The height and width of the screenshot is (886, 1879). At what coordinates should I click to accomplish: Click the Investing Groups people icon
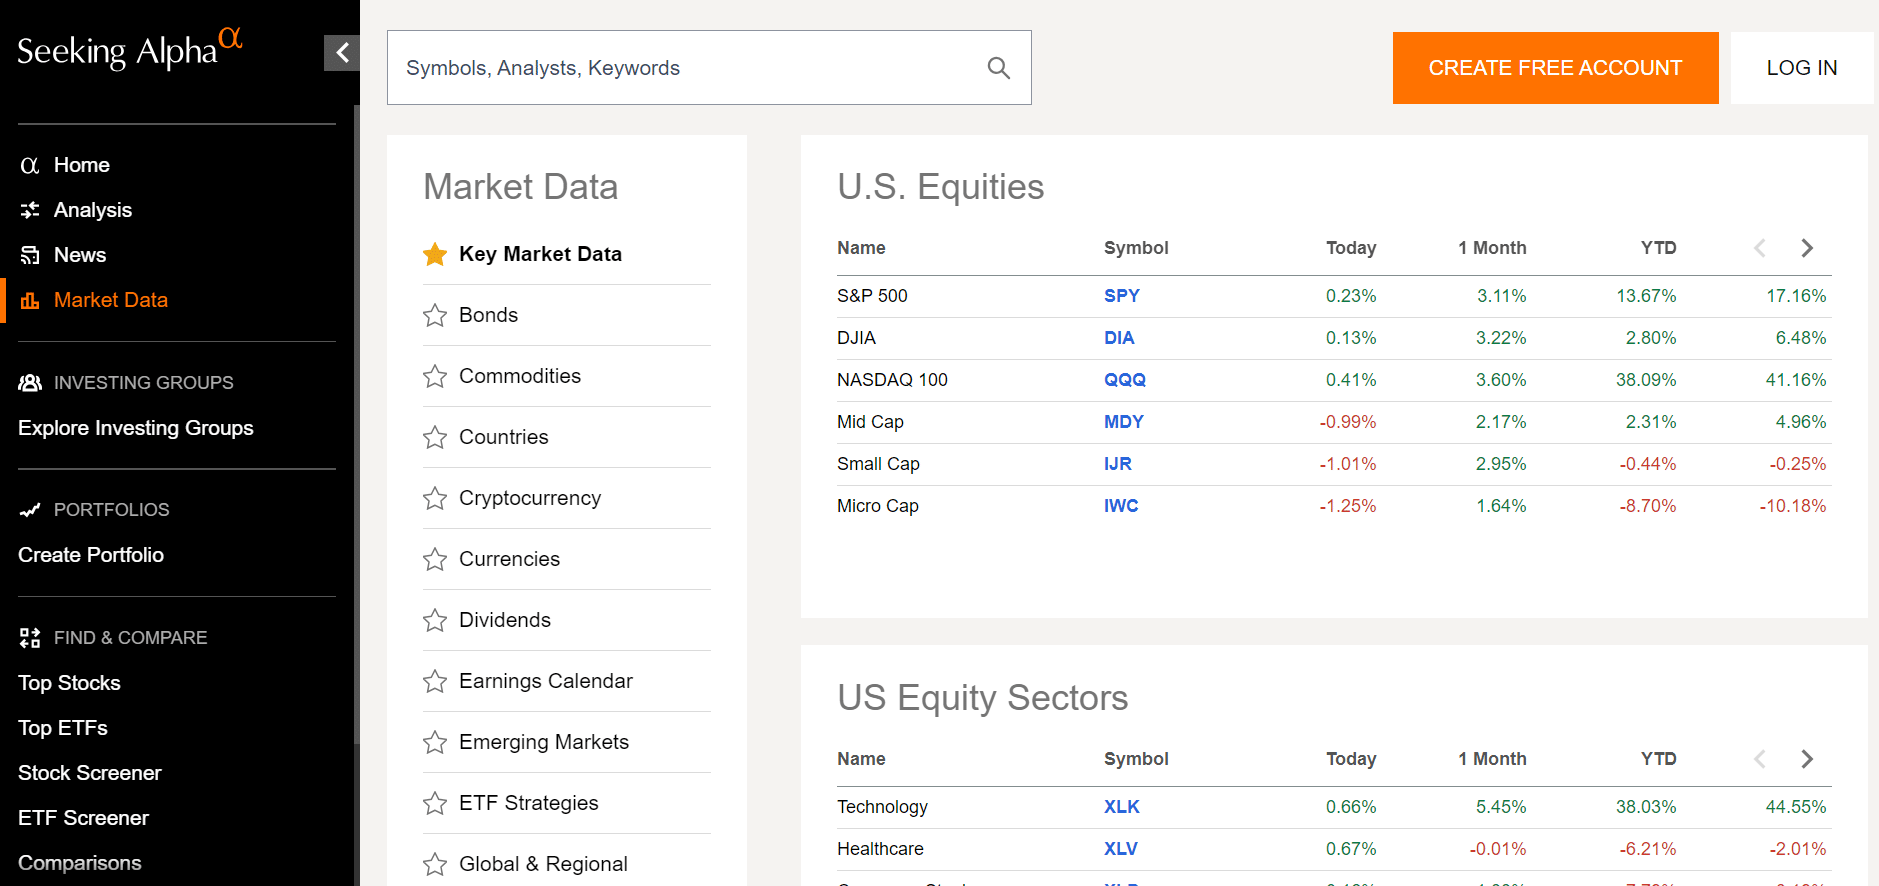30,383
